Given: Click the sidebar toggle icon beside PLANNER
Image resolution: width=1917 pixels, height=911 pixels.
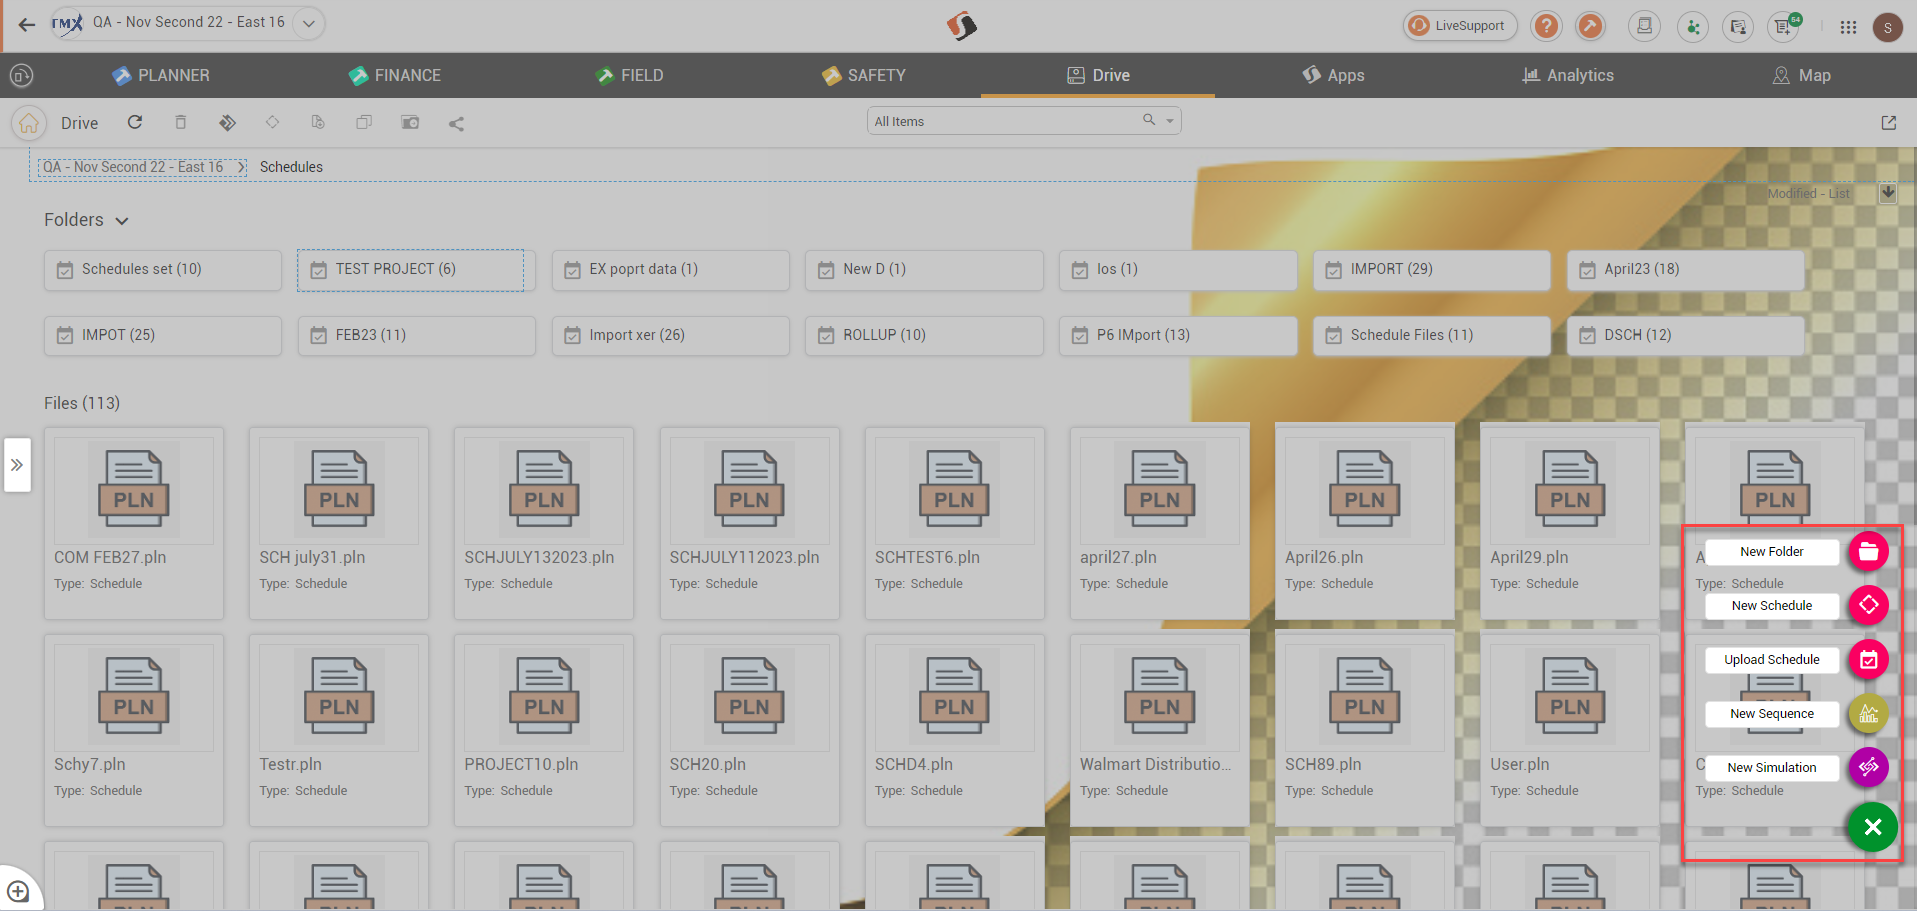Looking at the screenshot, I should coord(21,75).
